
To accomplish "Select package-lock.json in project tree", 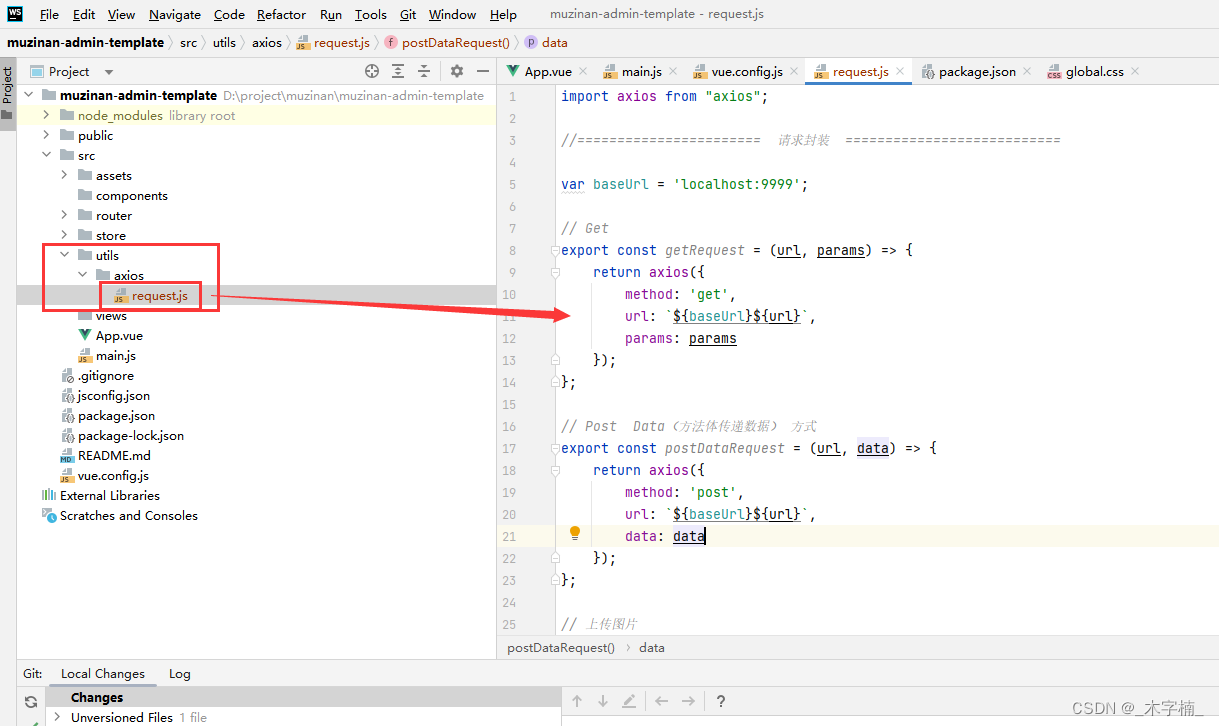I will (131, 435).
